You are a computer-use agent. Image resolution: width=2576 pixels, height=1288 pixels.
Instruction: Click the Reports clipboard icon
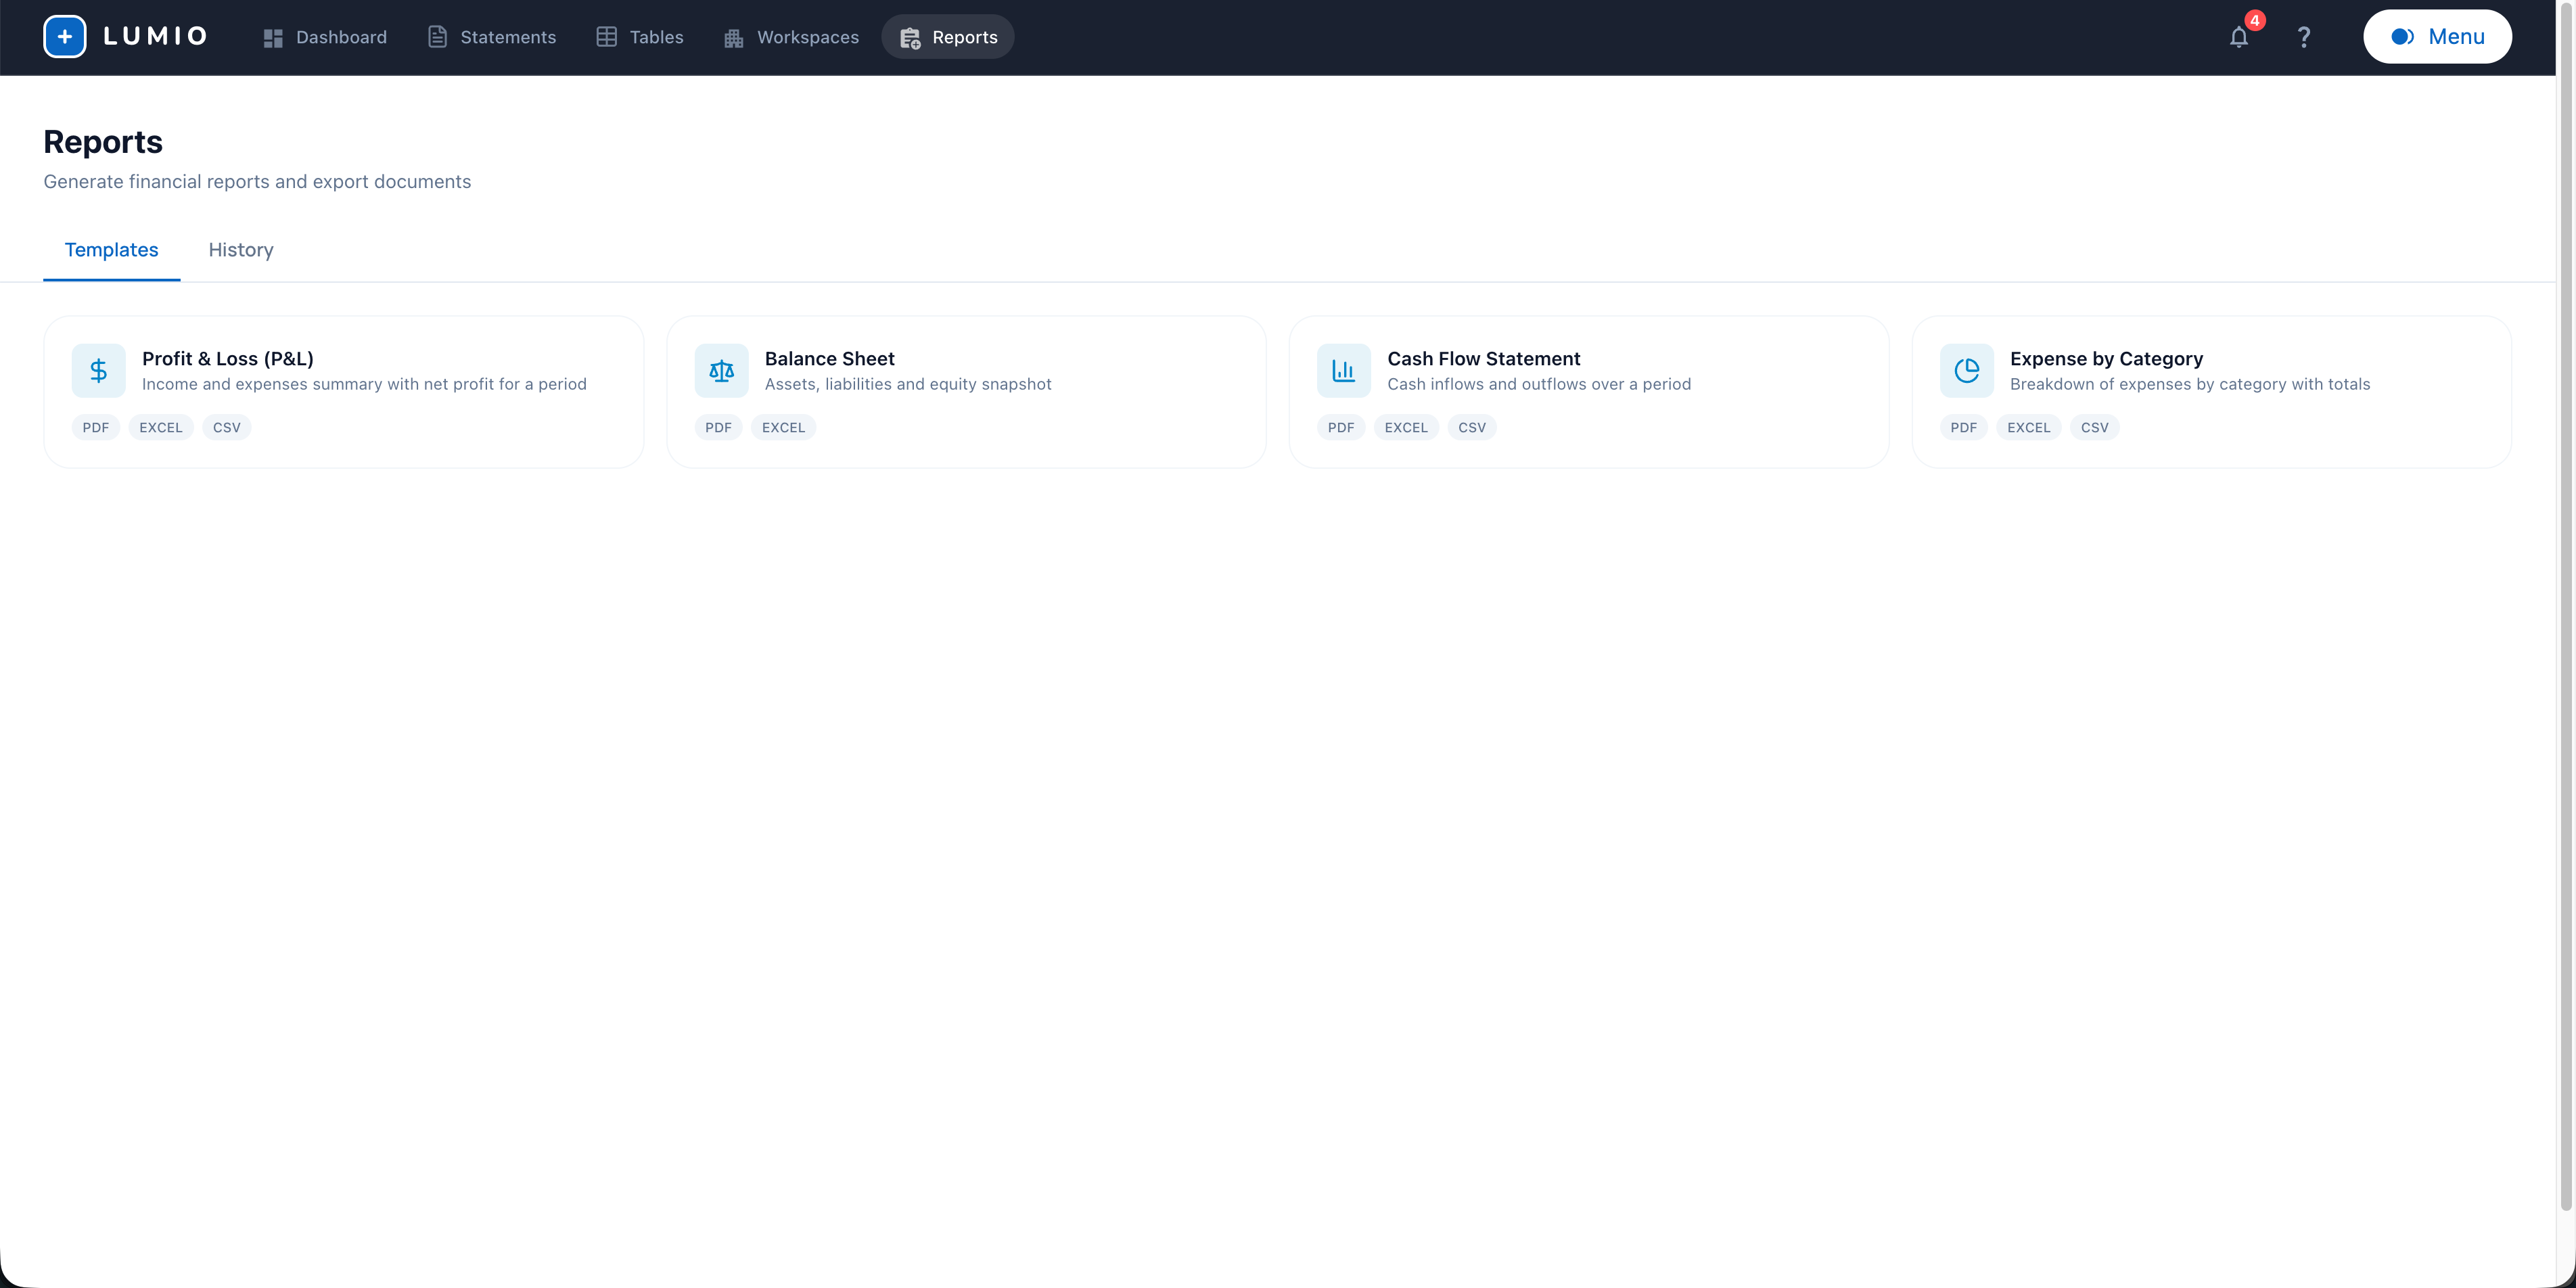pos(910,38)
